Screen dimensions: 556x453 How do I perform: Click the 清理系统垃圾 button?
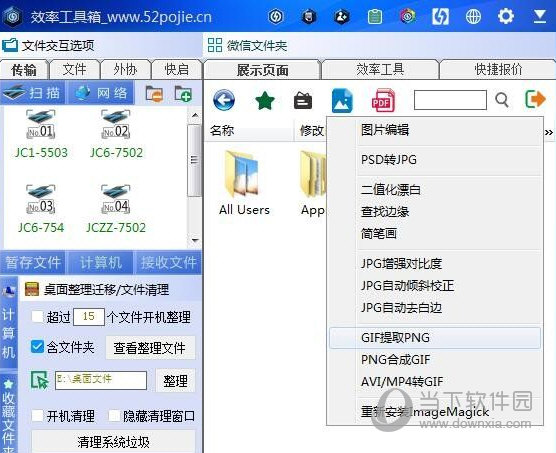[x=113, y=441]
